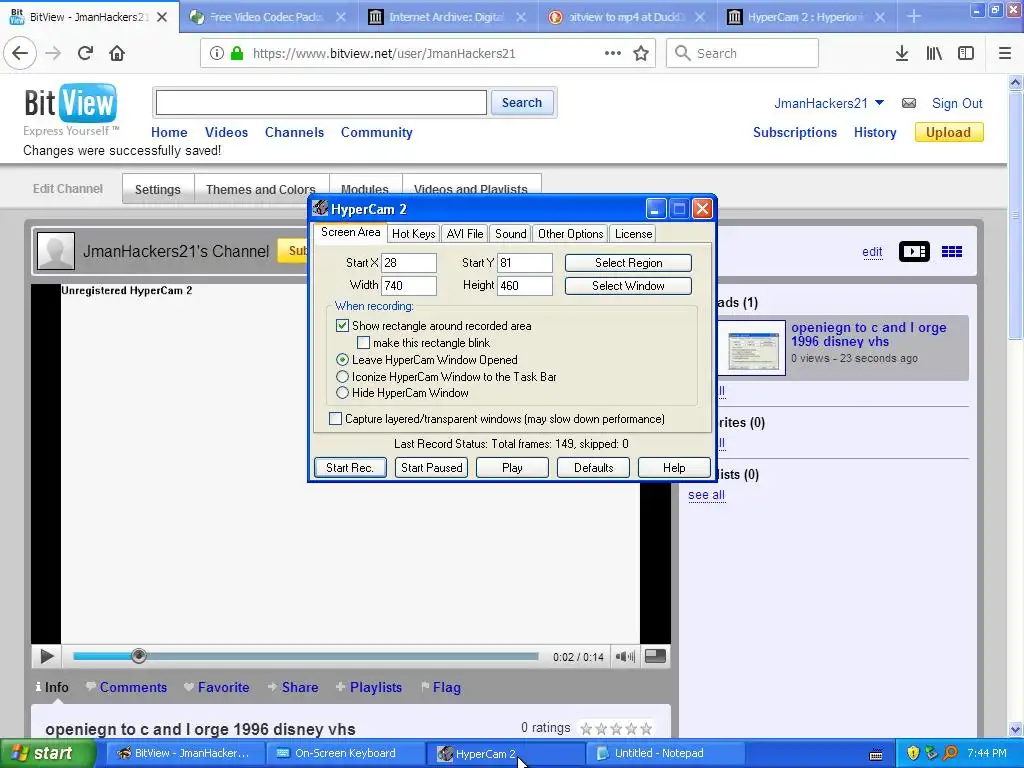Open the Windows start button
The height and width of the screenshot is (768, 1024).
coord(47,754)
